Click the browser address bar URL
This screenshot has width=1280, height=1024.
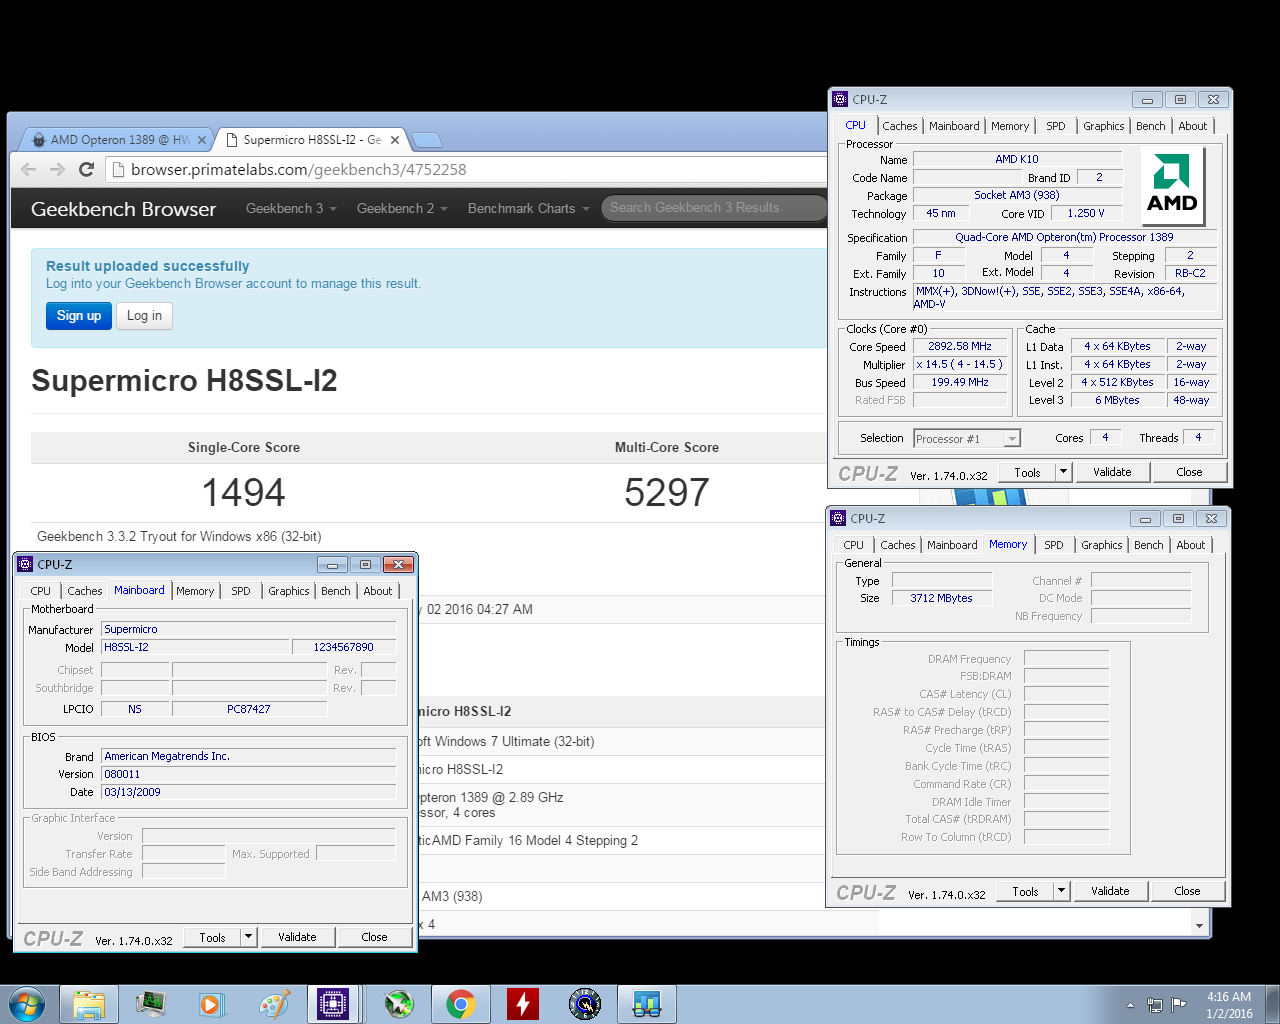tap(299, 169)
